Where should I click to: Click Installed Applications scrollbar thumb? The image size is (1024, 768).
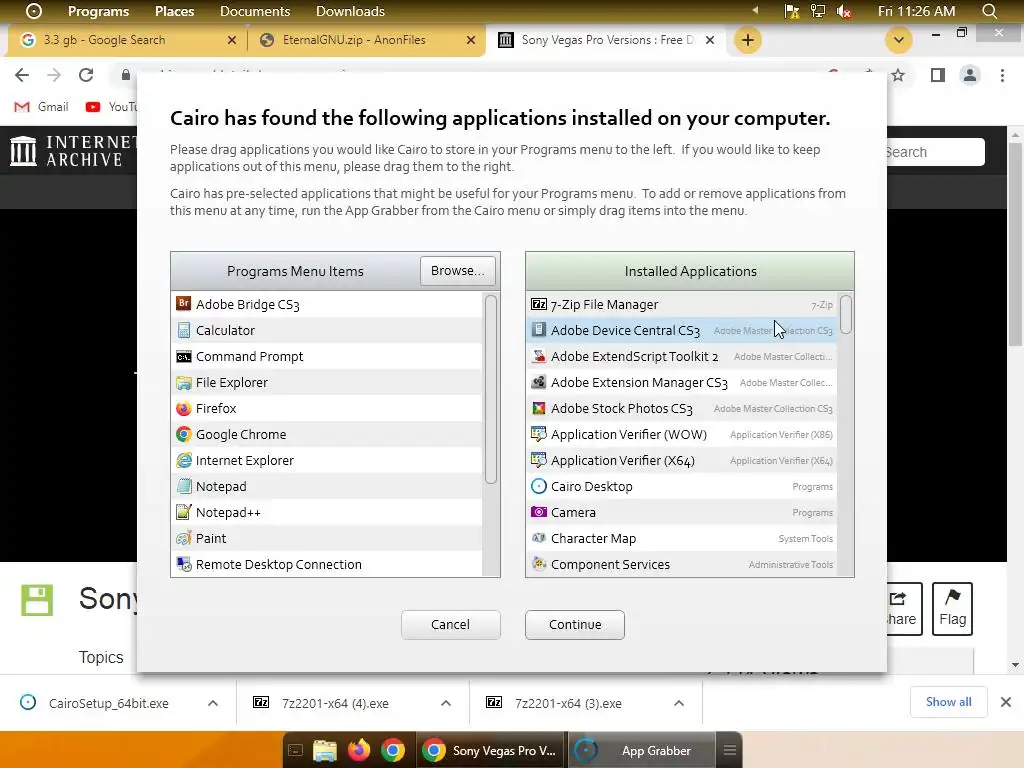846,315
